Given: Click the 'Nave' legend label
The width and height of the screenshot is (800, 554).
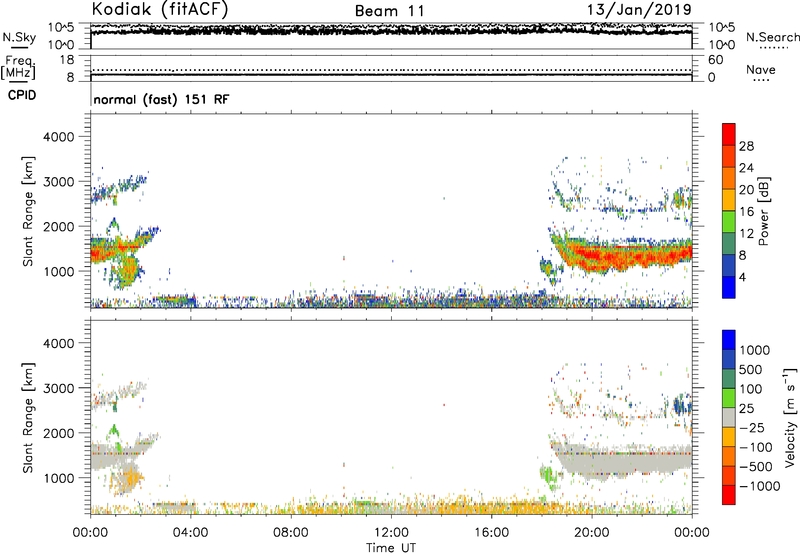Looking at the screenshot, I should [x=761, y=70].
